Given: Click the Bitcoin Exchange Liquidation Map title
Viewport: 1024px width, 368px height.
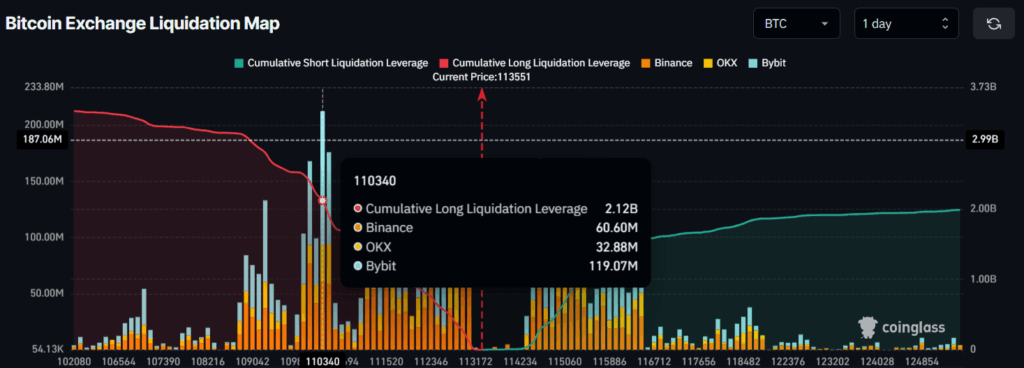Looking at the screenshot, I should (x=143, y=24).
